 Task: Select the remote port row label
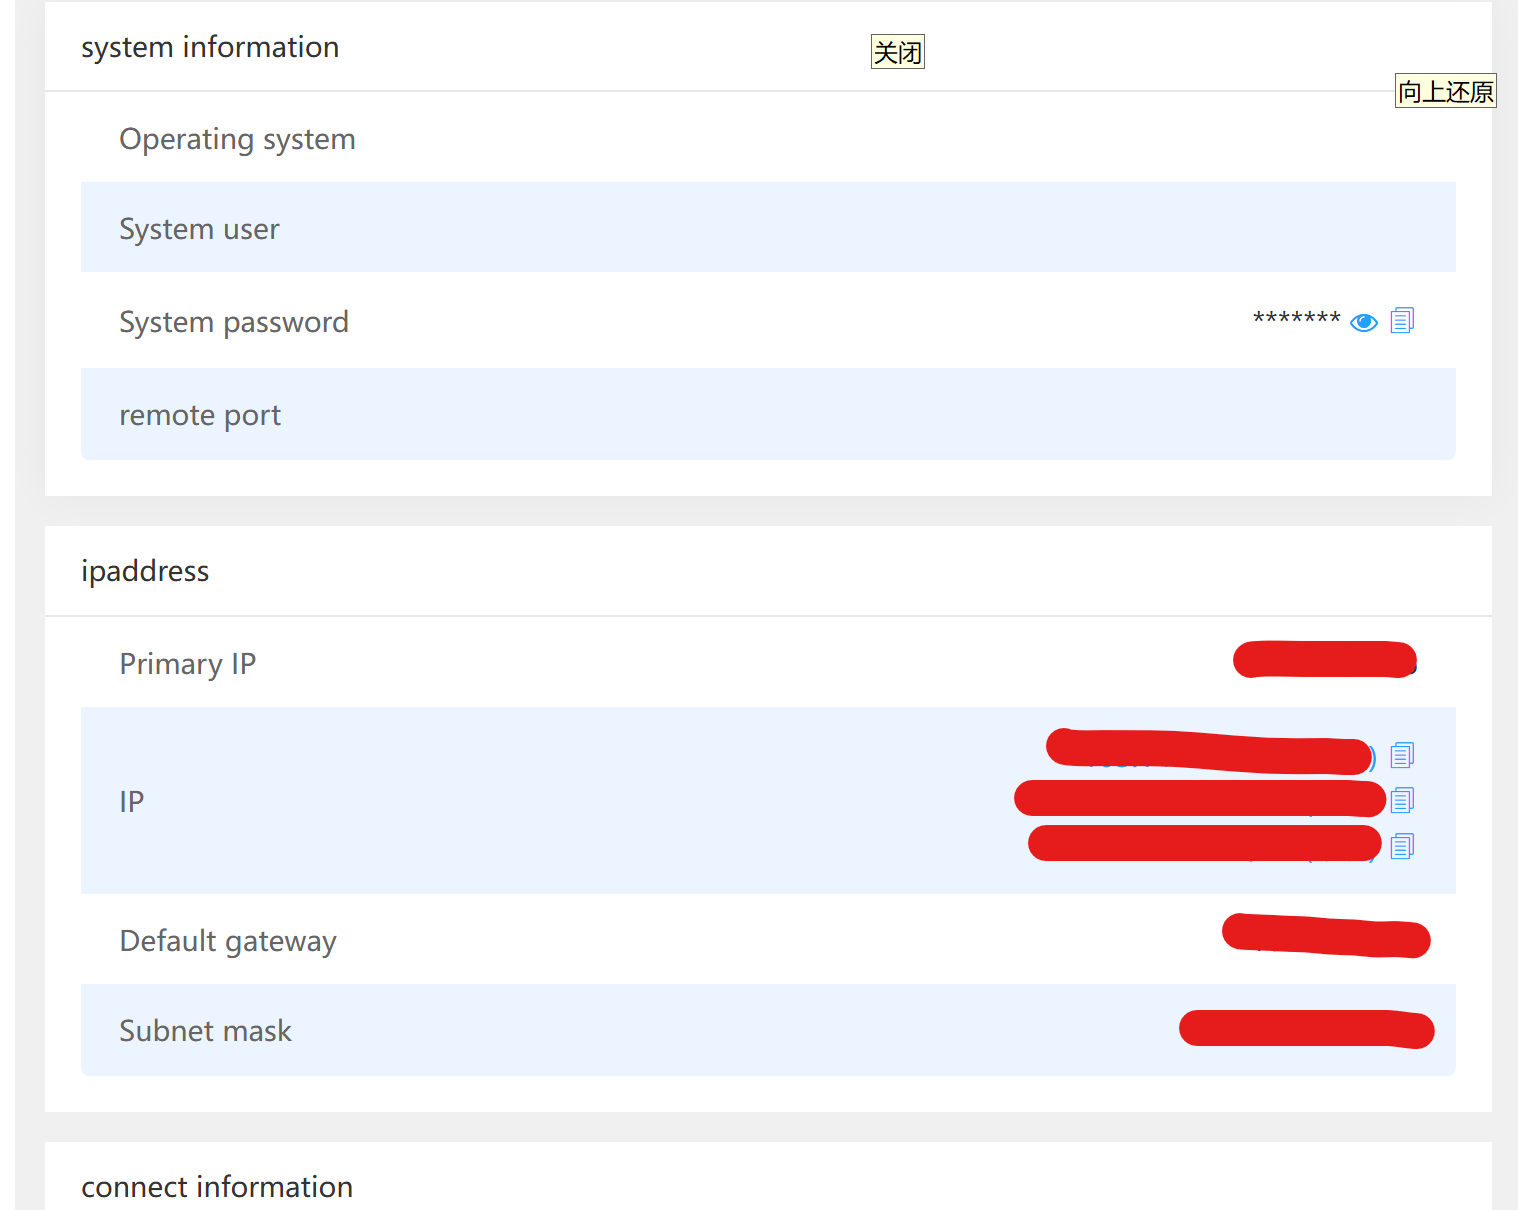pos(200,415)
